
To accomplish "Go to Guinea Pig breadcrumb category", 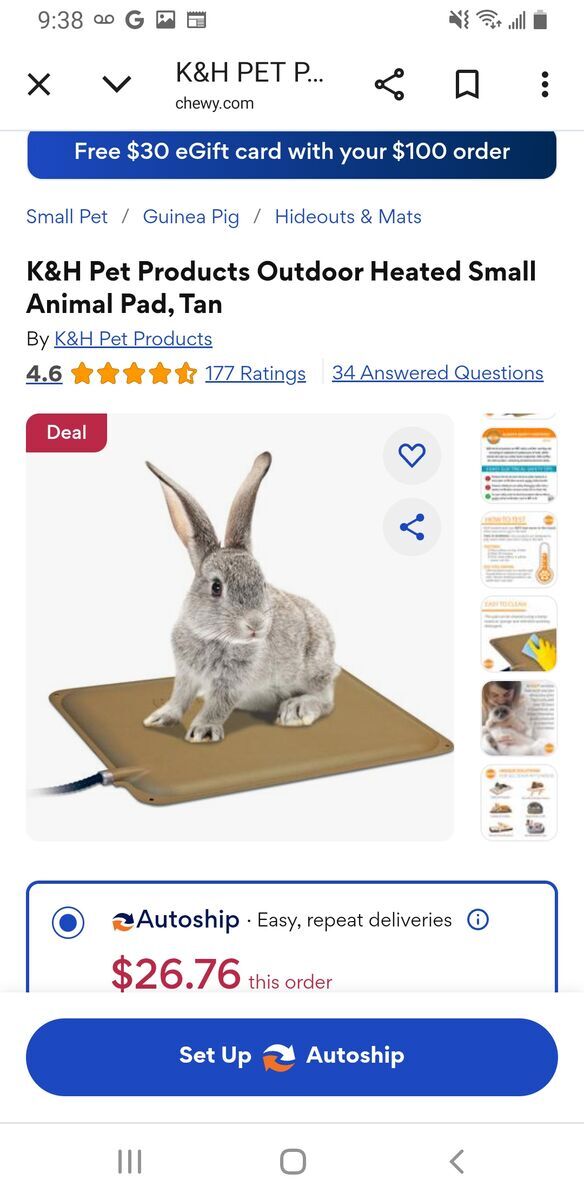I will (191, 216).
